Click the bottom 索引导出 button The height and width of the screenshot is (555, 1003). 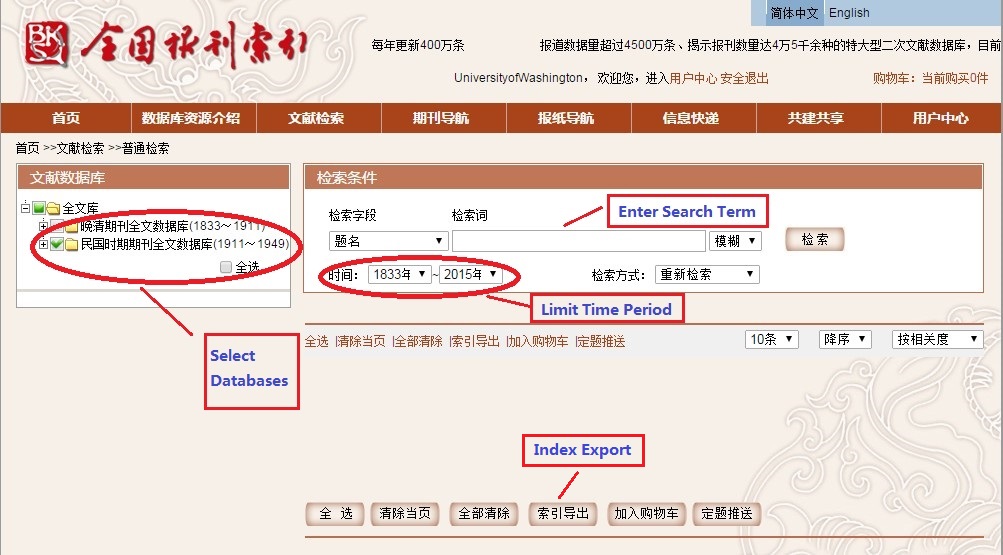[563, 513]
